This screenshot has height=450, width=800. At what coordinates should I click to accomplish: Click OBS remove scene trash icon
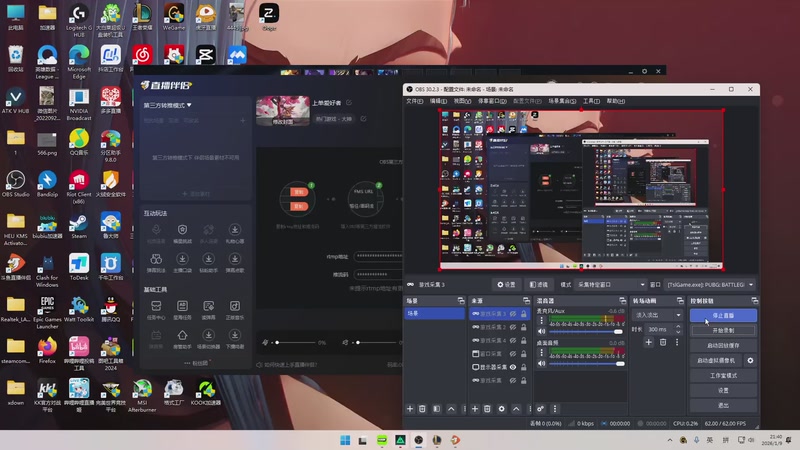[422, 409]
